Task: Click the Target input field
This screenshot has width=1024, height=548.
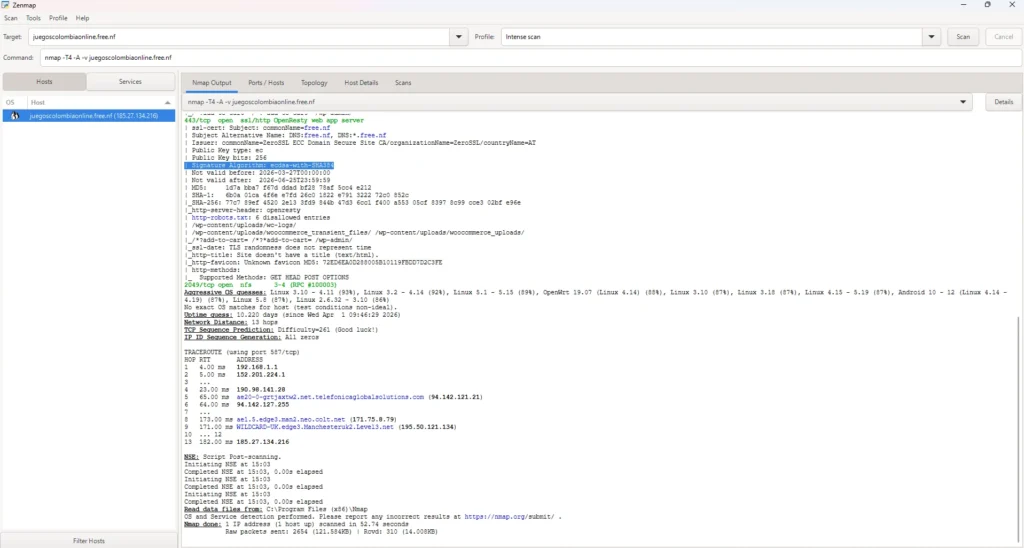Action: pyautogui.click(x=238, y=37)
